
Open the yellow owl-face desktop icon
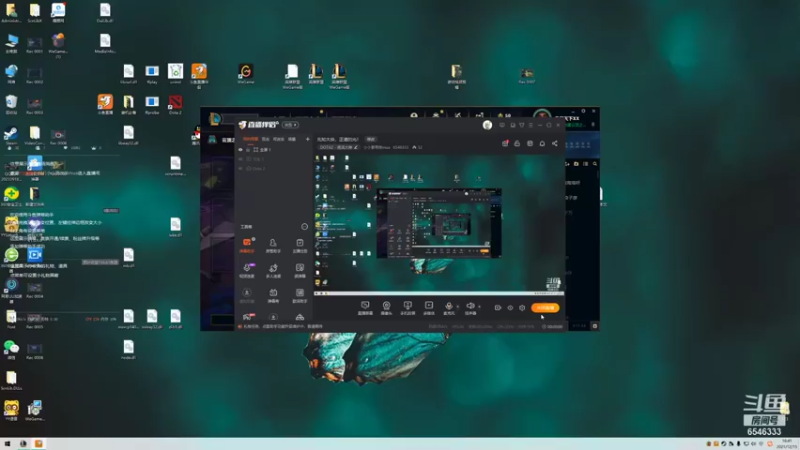[11, 410]
